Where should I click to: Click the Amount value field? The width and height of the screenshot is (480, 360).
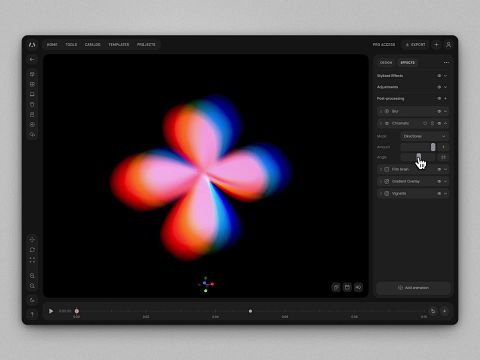pyautogui.click(x=443, y=147)
